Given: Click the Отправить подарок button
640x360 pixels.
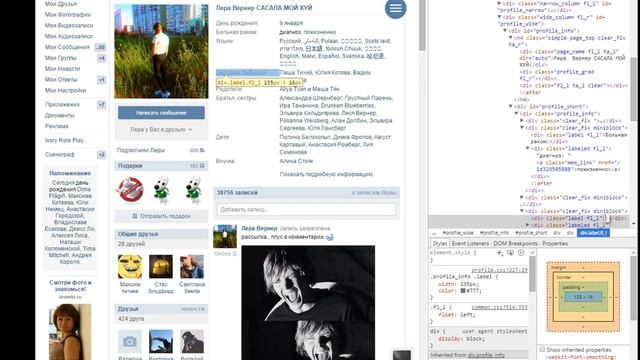Looking at the screenshot, I should (161, 216).
